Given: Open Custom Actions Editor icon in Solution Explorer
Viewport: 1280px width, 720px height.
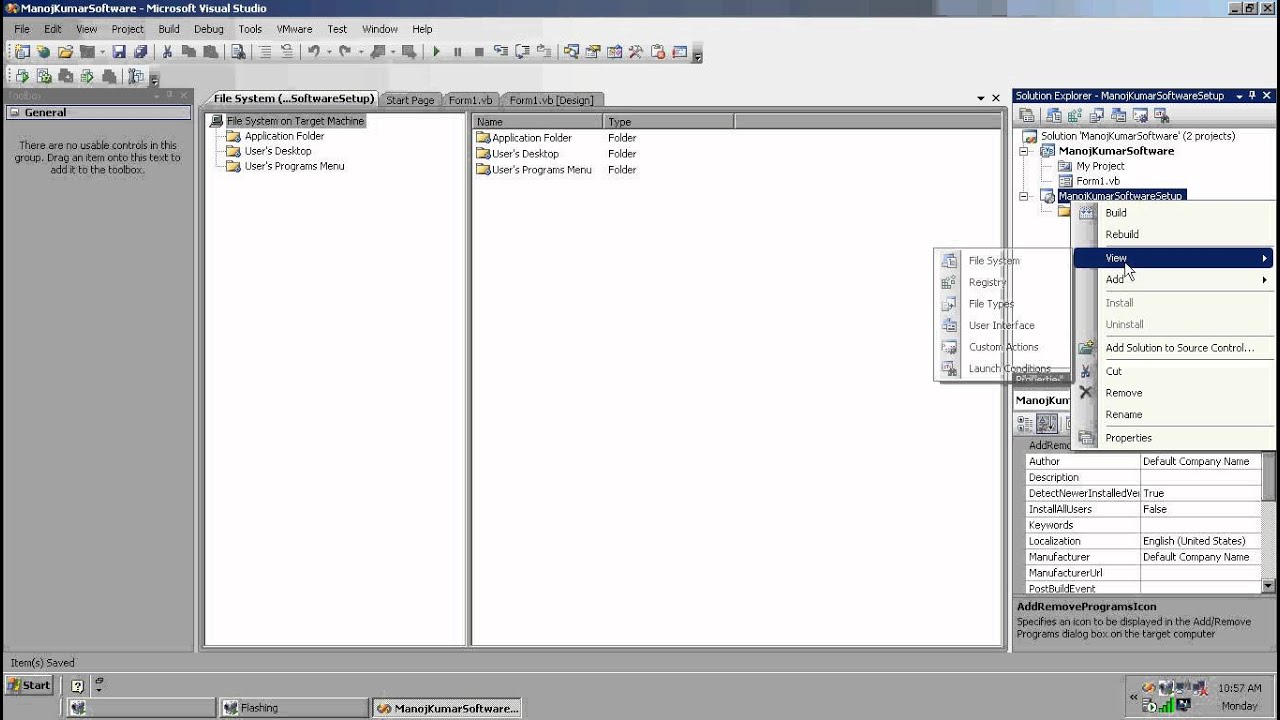Looking at the screenshot, I should click(1139, 116).
